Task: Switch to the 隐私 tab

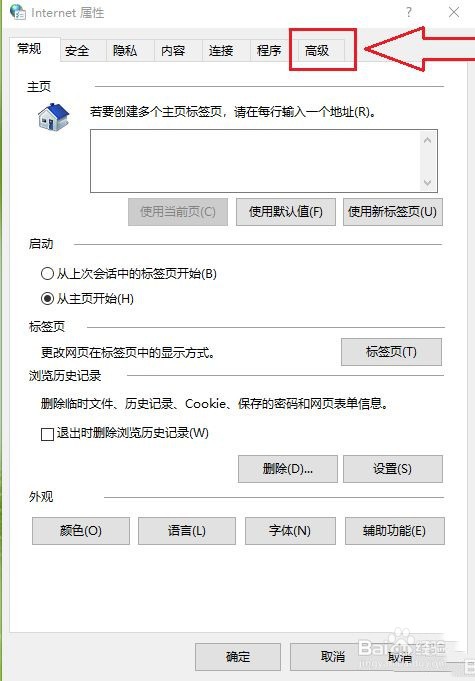Action: coord(125,51)
